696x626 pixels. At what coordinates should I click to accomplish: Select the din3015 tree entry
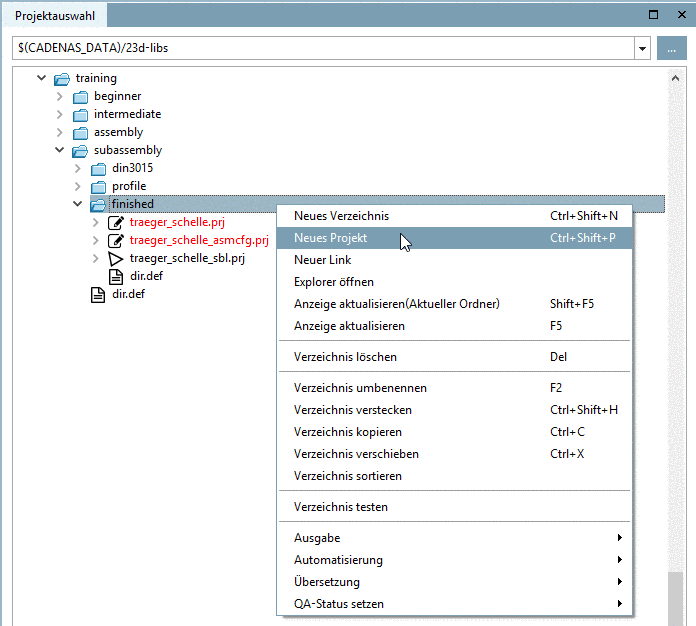coord(132,168)
